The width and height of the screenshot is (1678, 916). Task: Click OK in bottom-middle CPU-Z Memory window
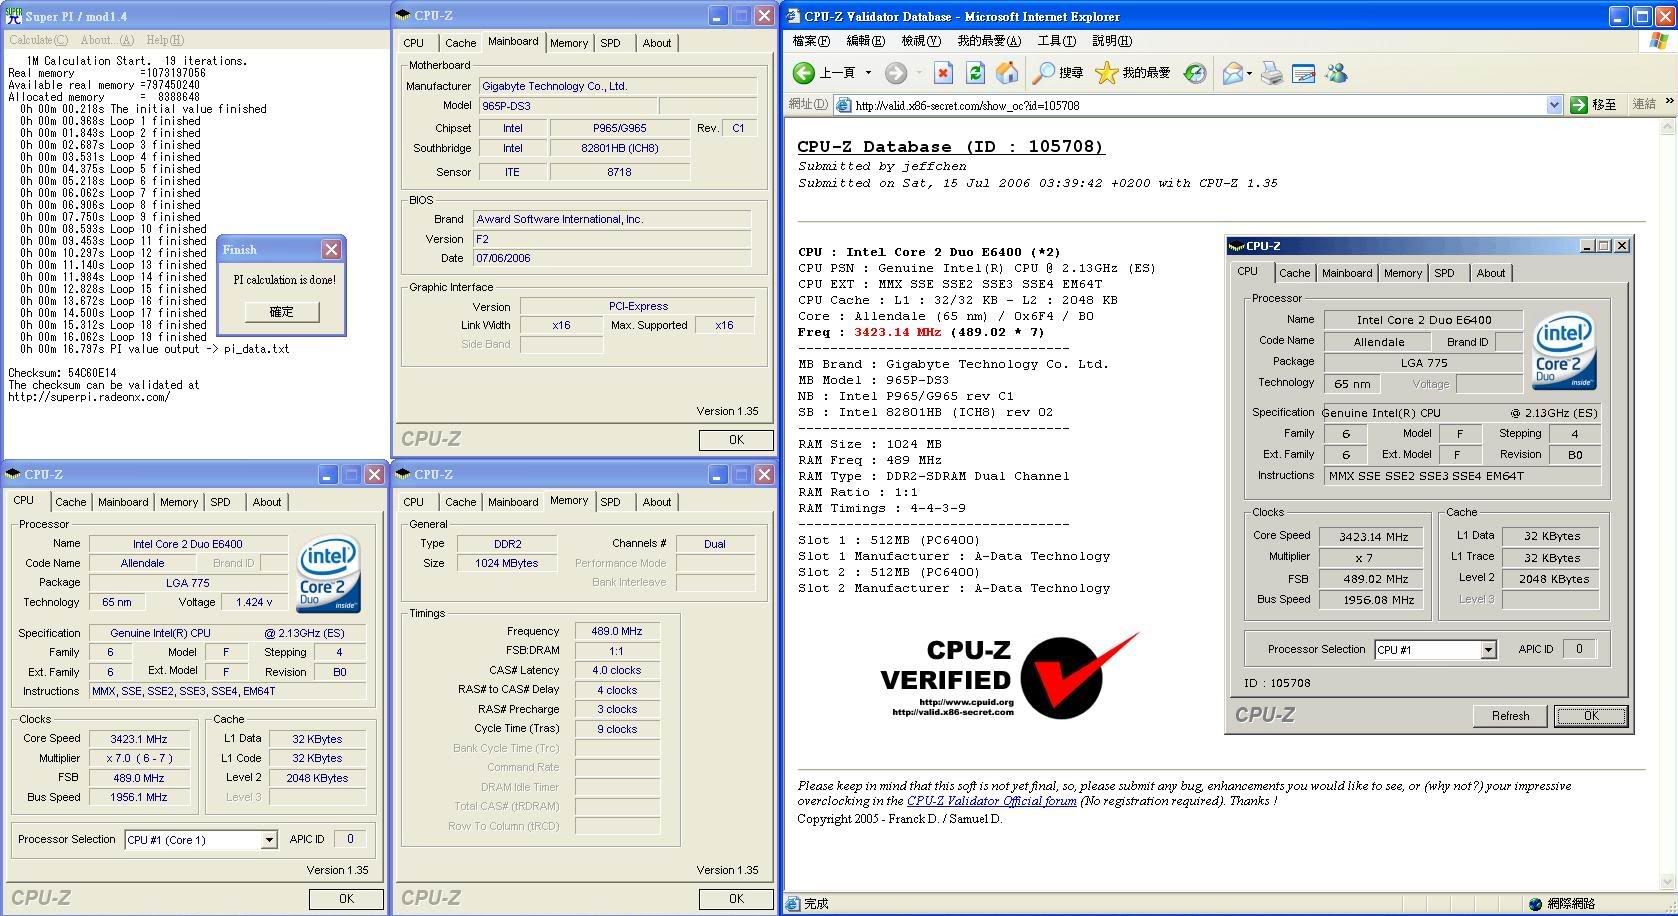click(736, 899)
